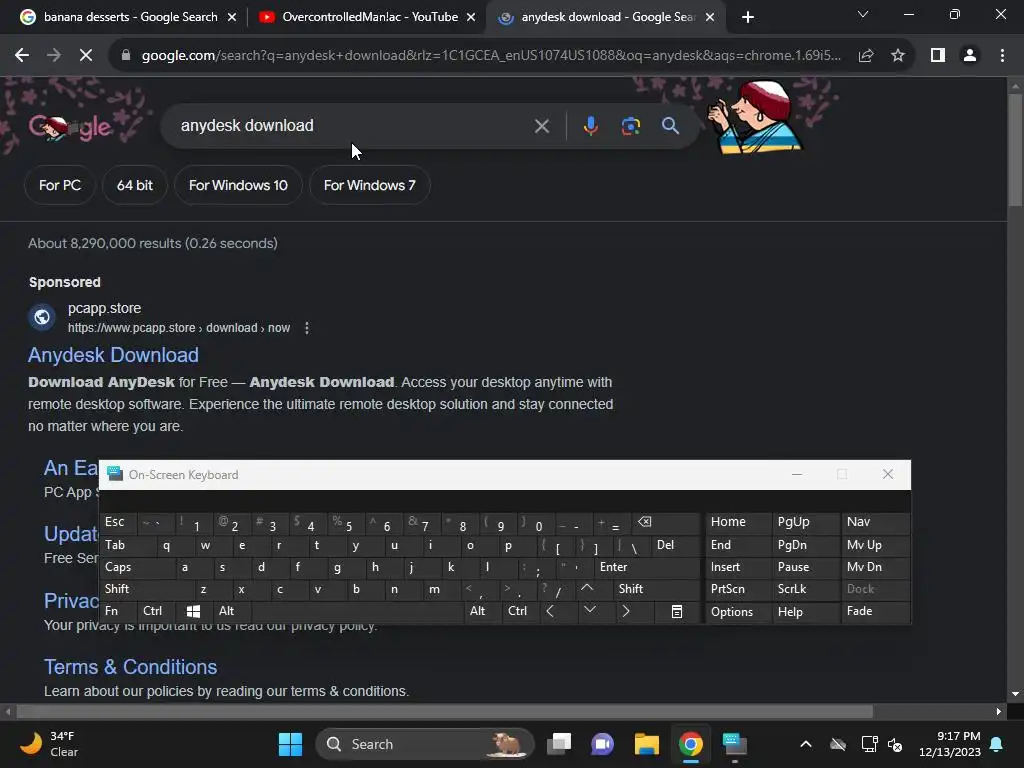Open File Explorer from the taskbar
Screen dimensions: 1024x768
[646, 744]
